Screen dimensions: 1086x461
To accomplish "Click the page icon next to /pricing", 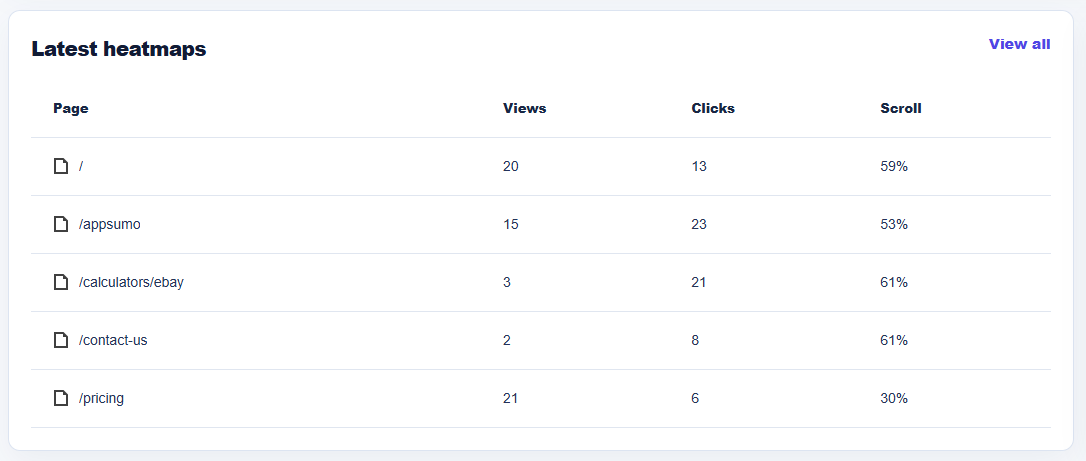I will pyautogui.click(x=61, y=399).
